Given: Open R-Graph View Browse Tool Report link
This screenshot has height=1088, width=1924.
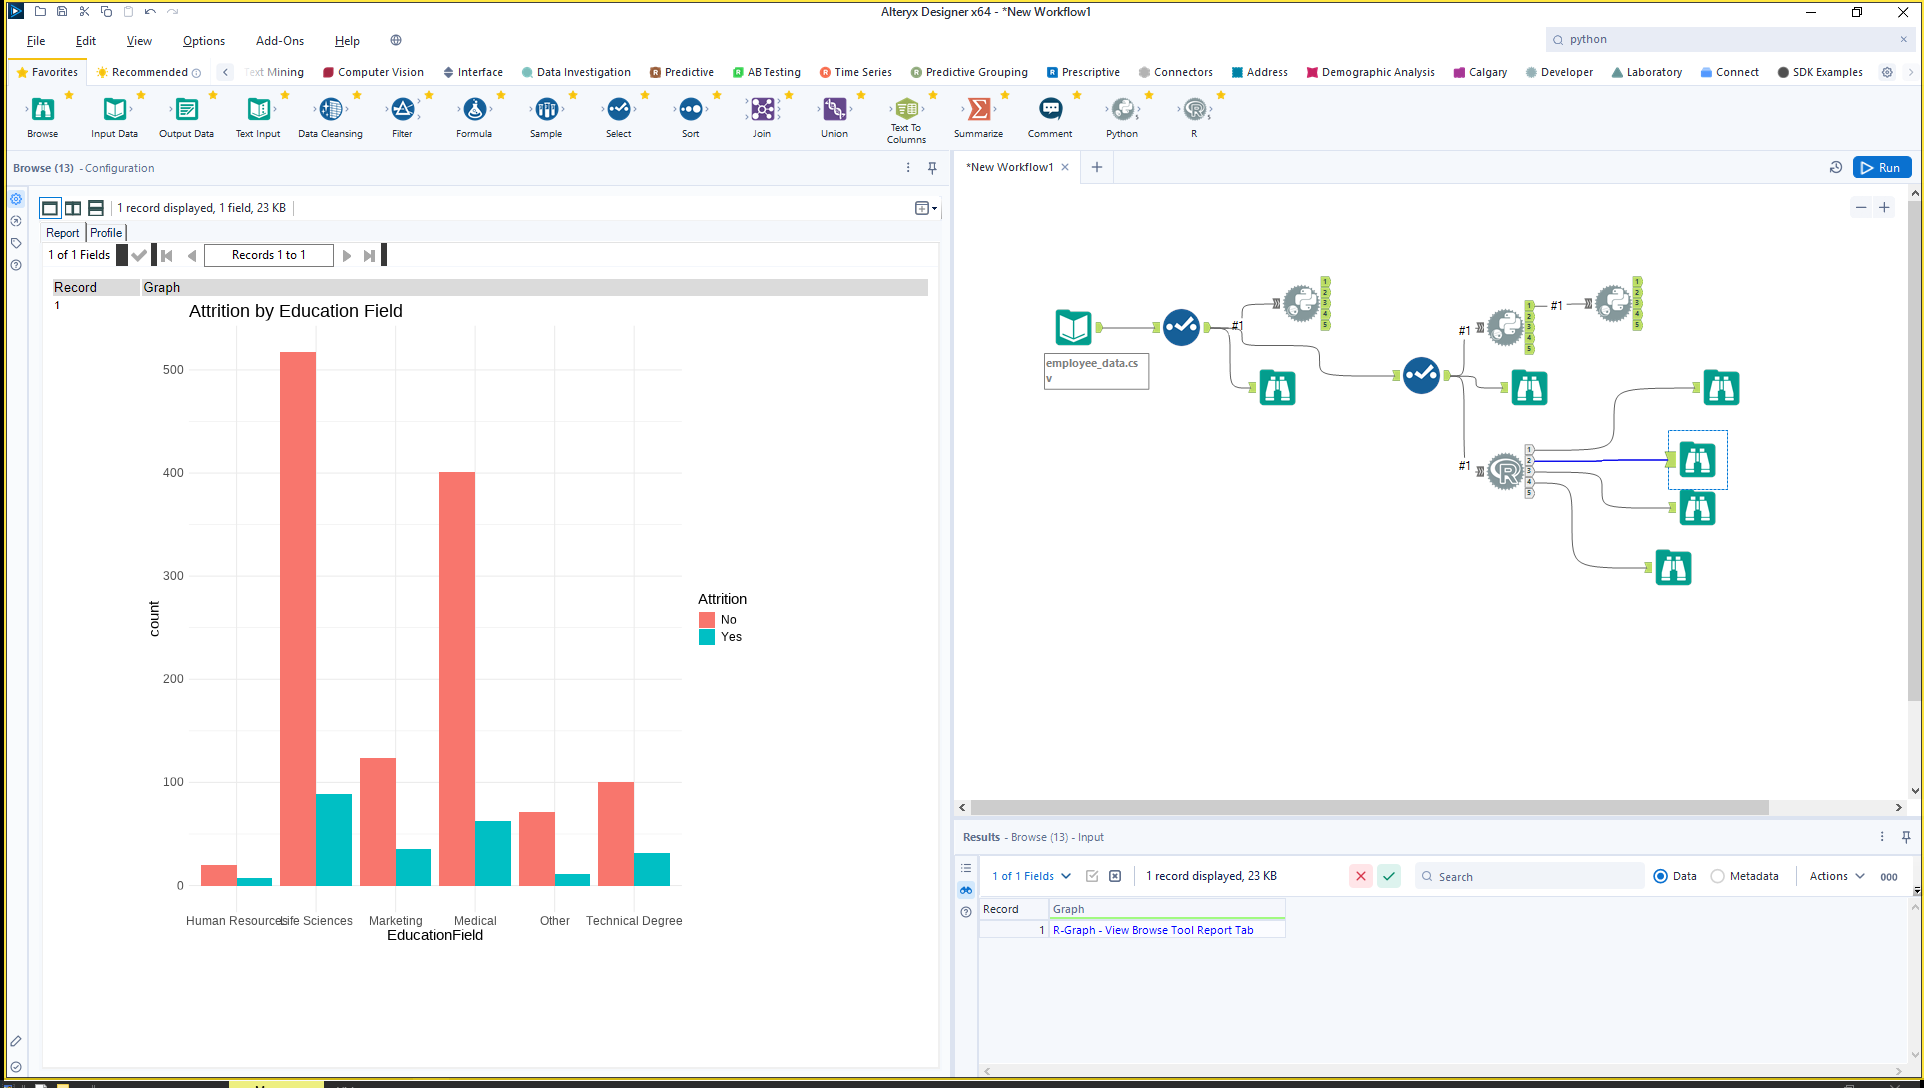Looking at the screenshot, I should click(x=1152, y=930).
